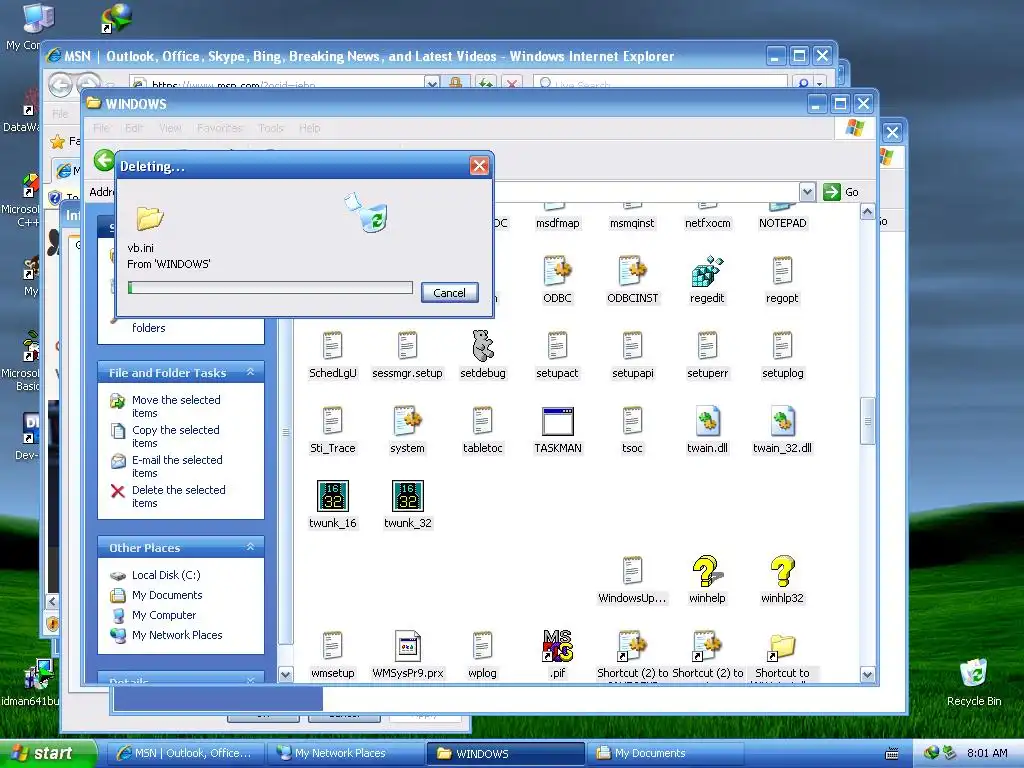Select the SchedLgU log file
The width and height of the screenshot is (1024, 768).
click(332, 346)
